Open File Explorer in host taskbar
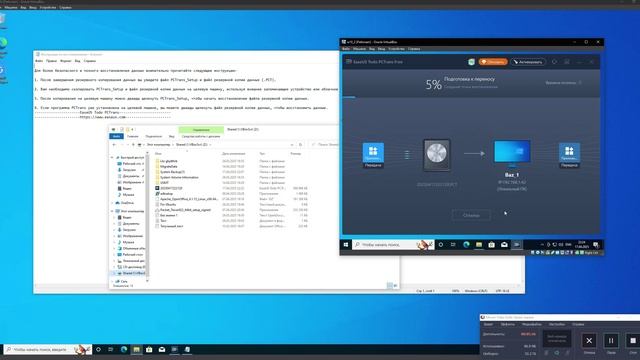The image size is (640, 360). 136,349
